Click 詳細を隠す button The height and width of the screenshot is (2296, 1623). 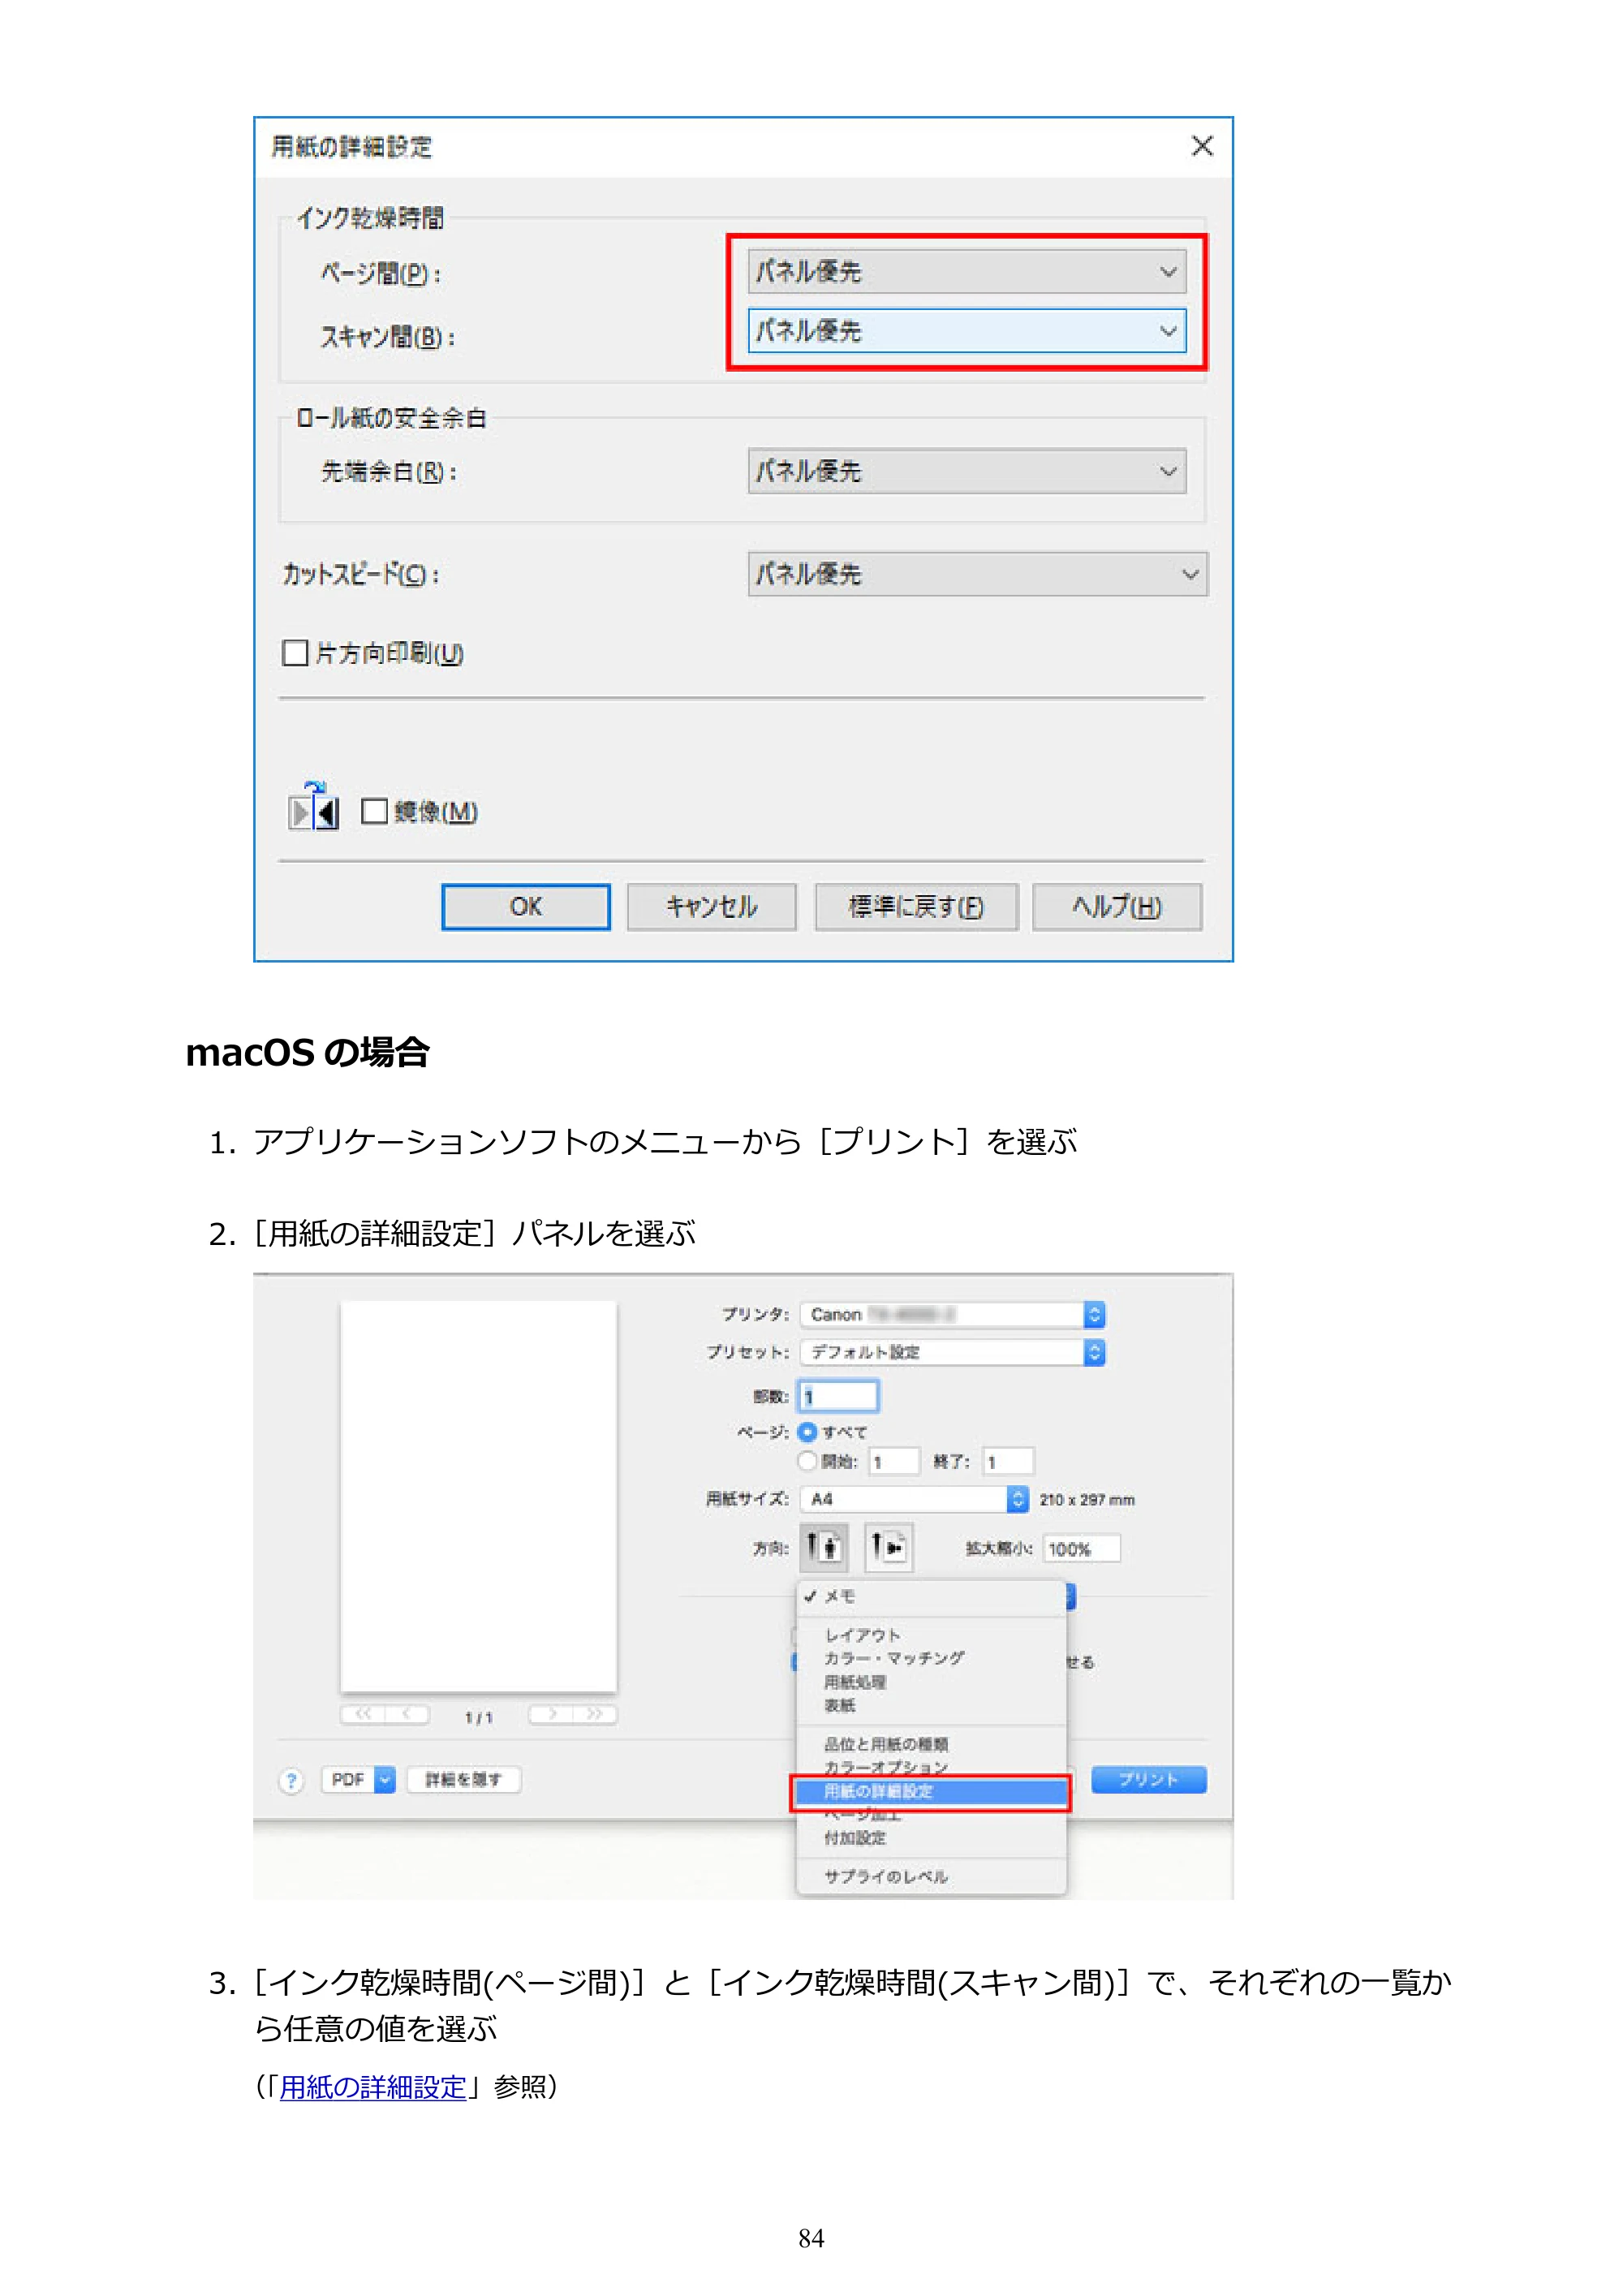coord(463,1780)
